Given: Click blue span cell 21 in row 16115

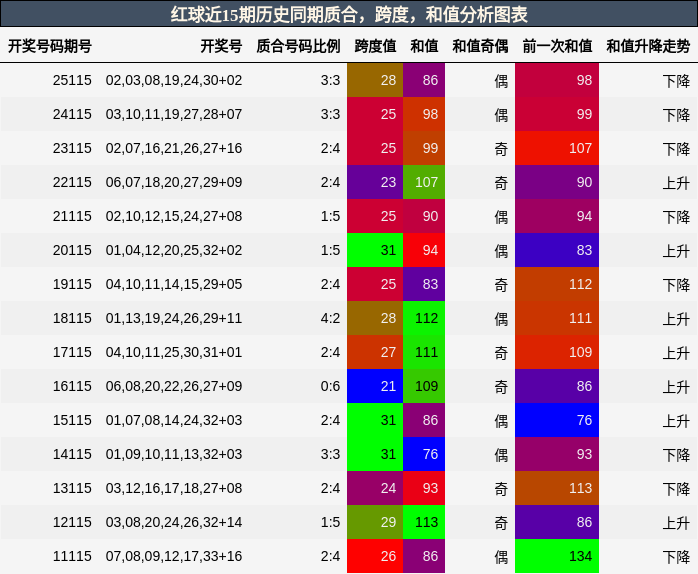Looking at the screenshot, I should click(x=375, y=386).
